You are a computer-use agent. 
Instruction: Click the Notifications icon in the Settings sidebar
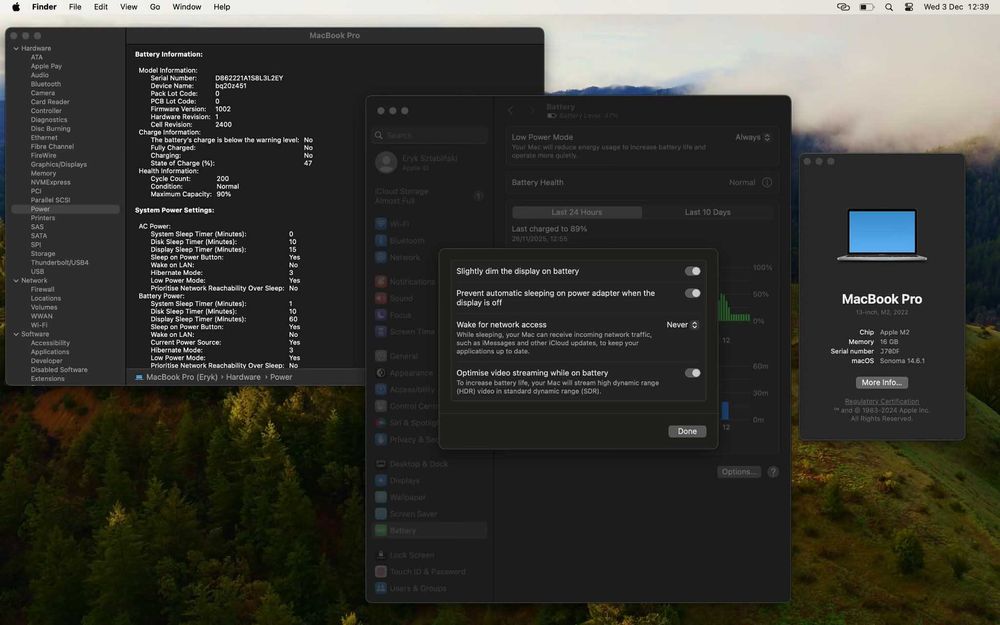click(381, 281)
